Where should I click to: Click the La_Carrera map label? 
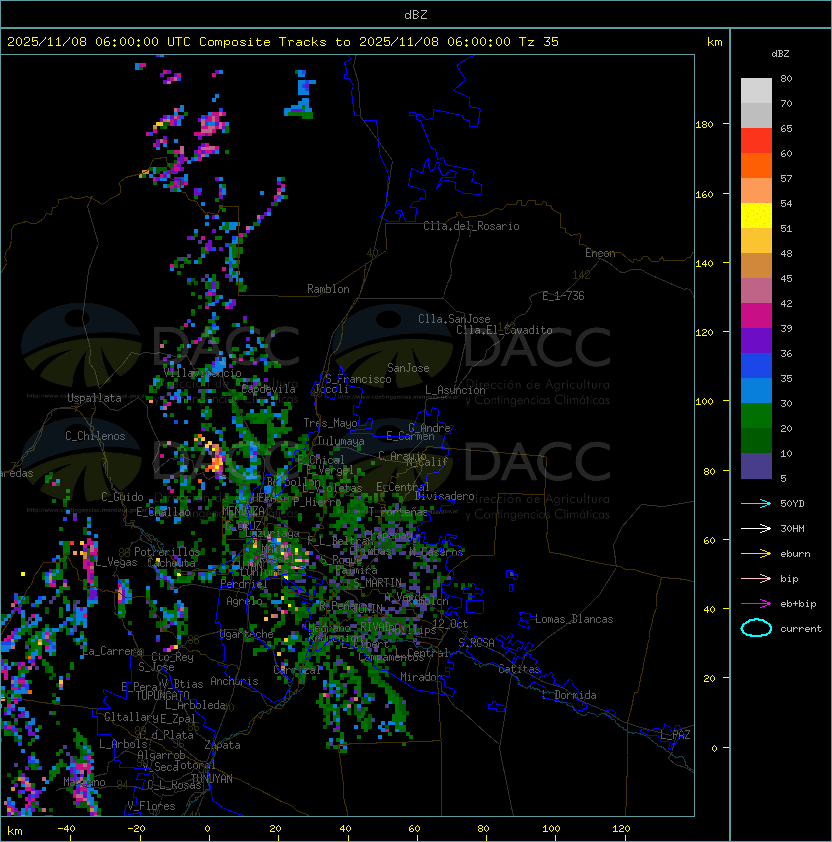(112, 651)
